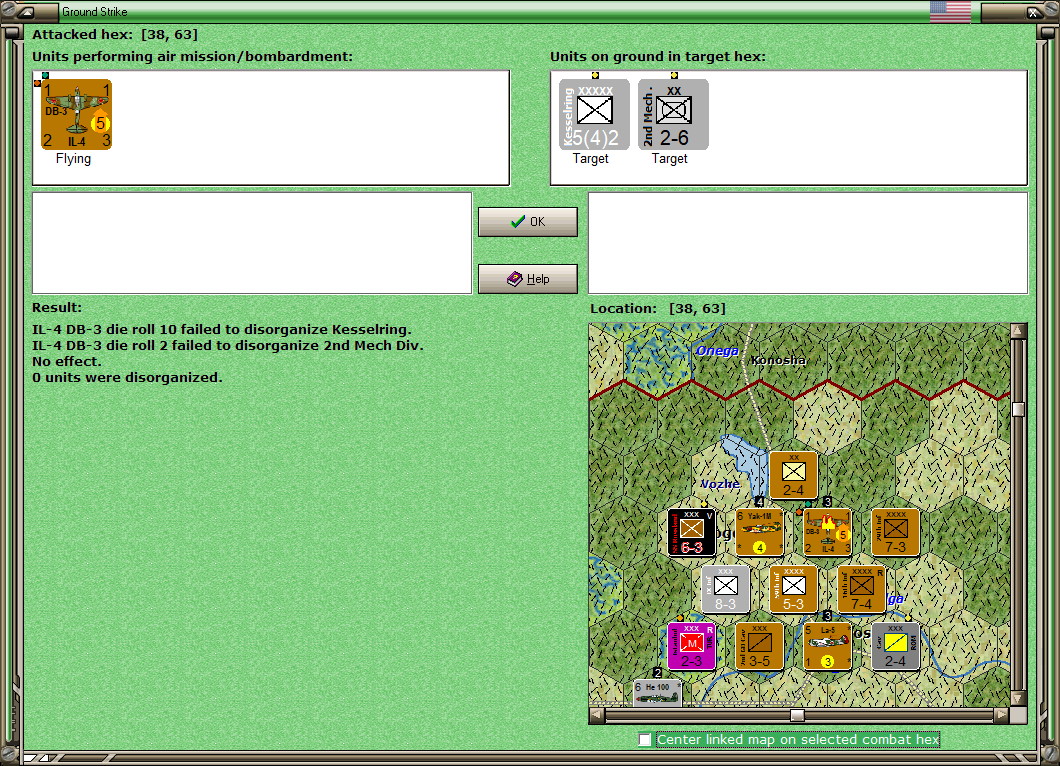Click the 7-3 XXXX infantry counter on map
The width and height of the screenshot is (1060, 766).
pyautogui.click(x=896, y=532)
